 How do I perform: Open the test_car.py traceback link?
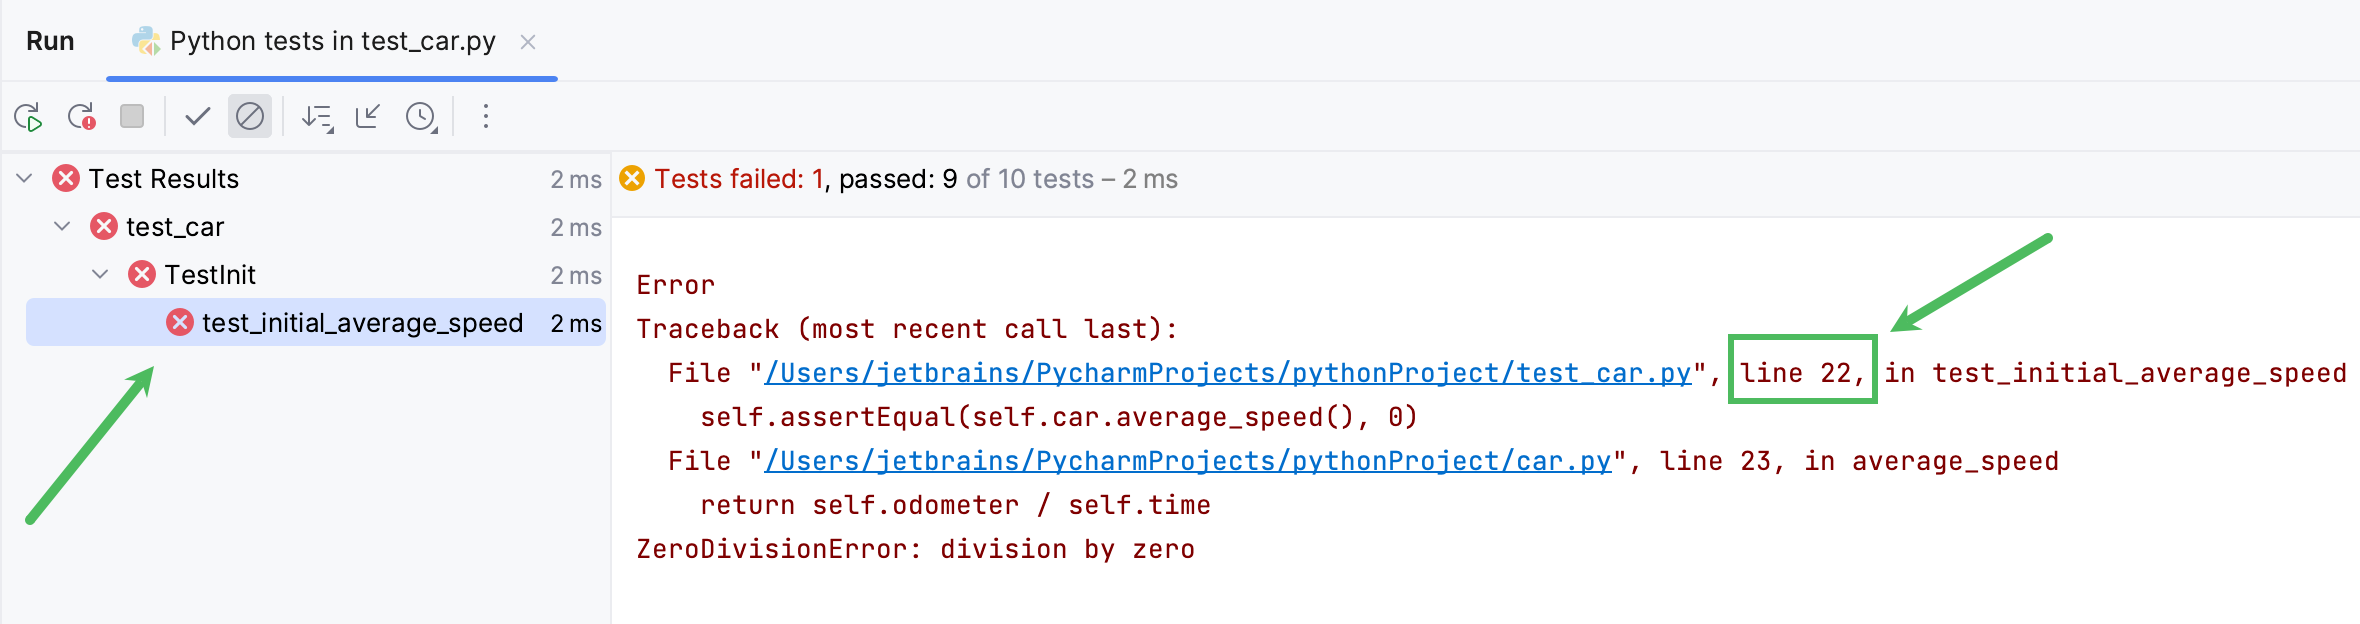1227,372
